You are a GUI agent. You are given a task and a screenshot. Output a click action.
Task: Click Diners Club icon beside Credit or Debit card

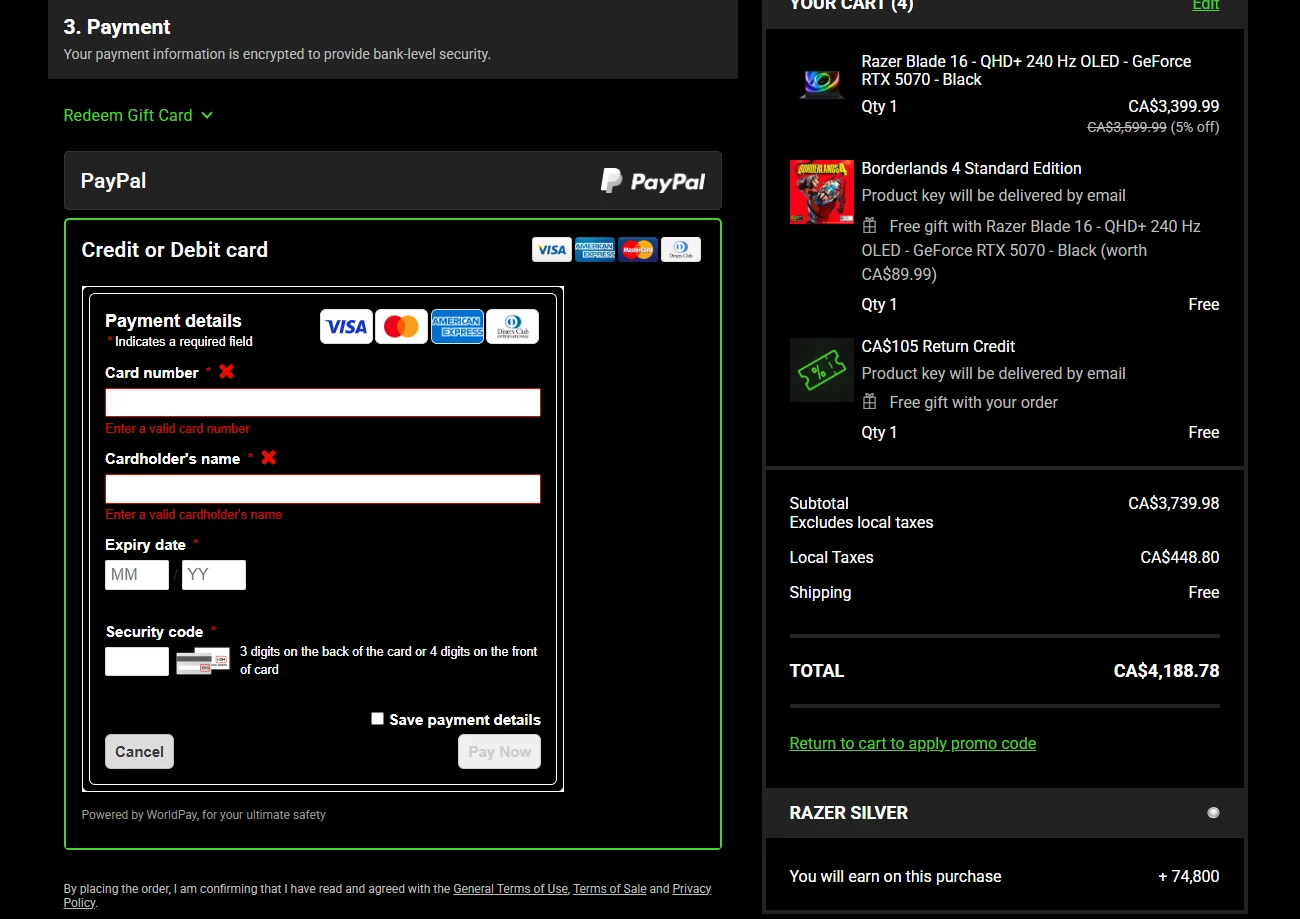pos(681,250)
